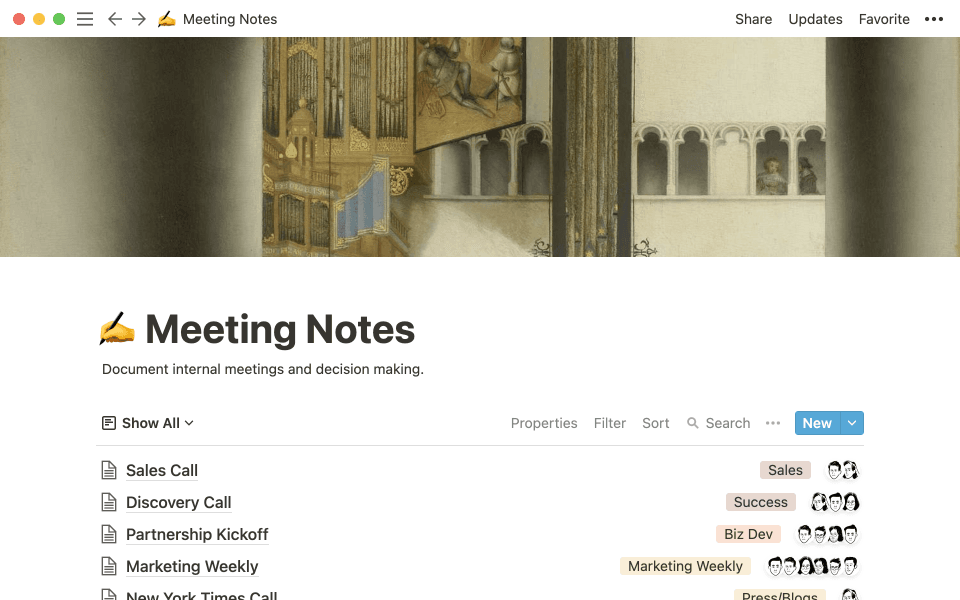Open the Discovery Call page link
The height and width of the screenshot is (600, 960).
coord(178,502)
